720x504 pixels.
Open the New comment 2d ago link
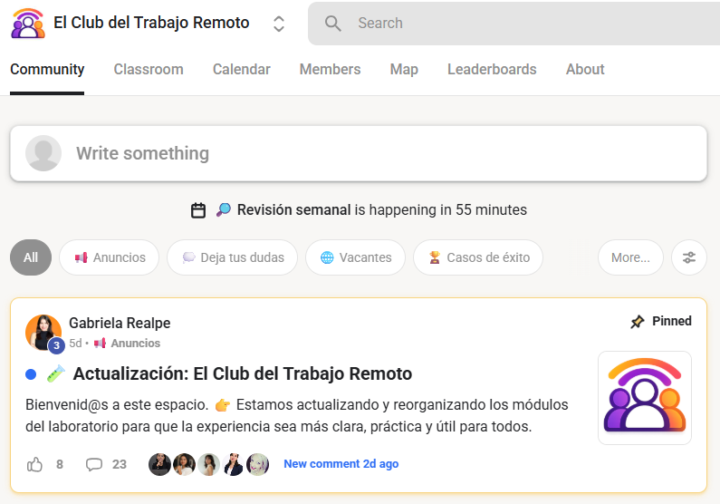(x=341, y=464)
